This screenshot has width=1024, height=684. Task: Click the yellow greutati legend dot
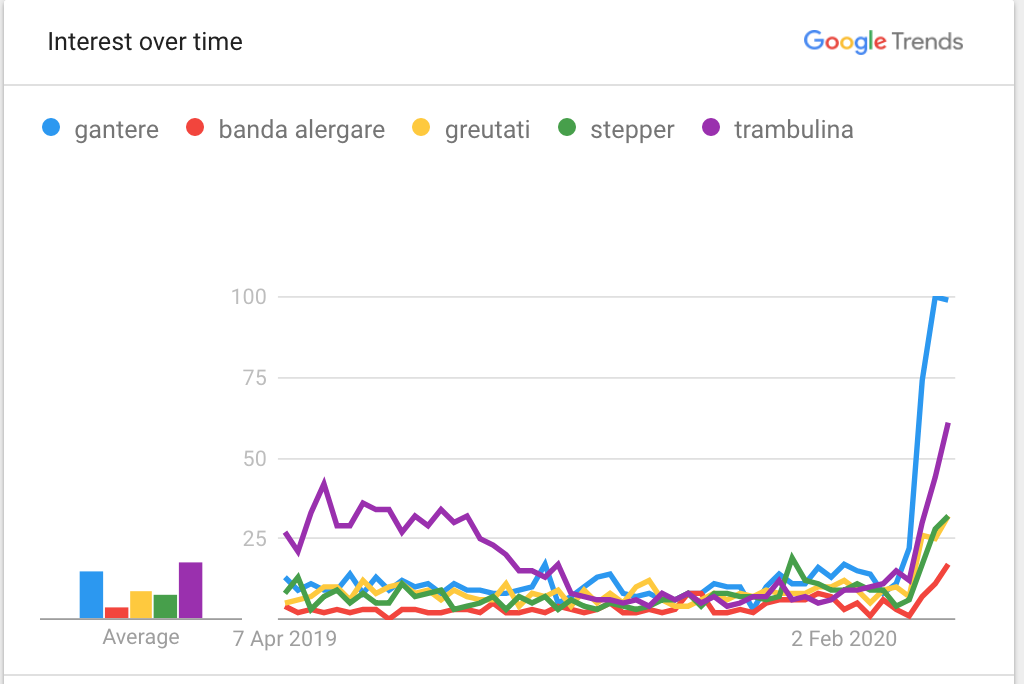pyautogui.click(x=421, y=127)
